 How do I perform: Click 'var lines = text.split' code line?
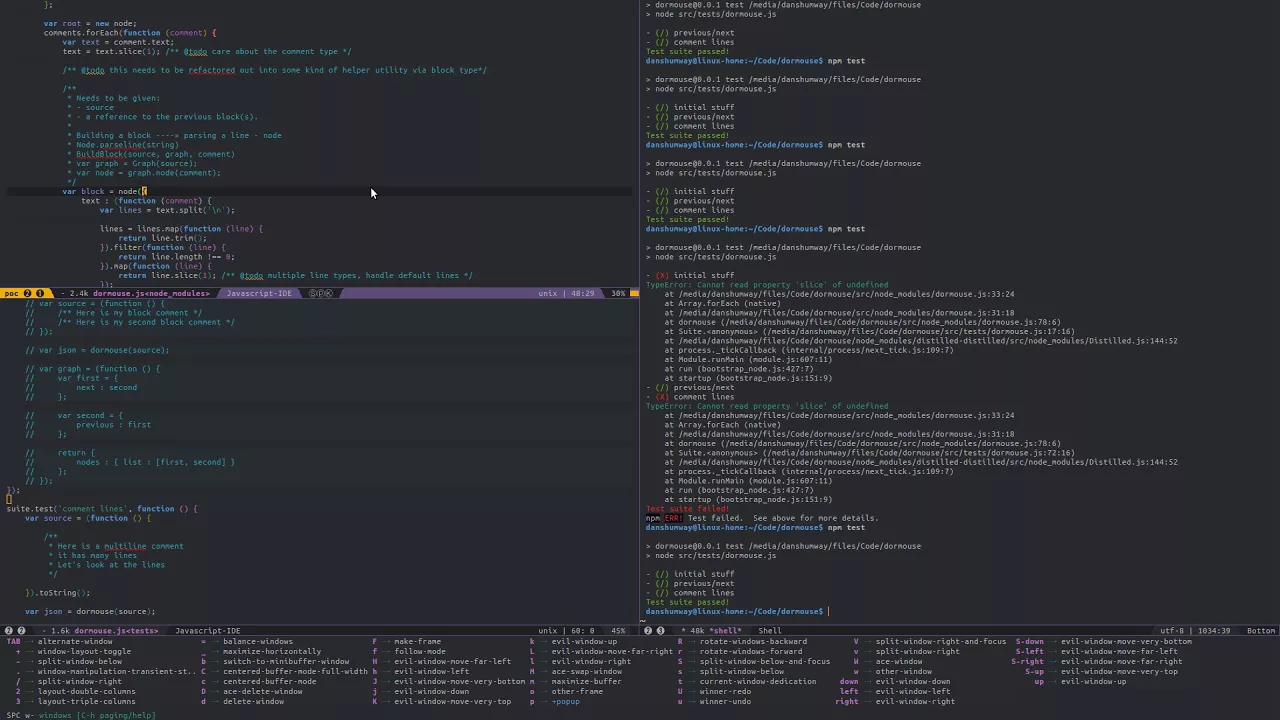pos(167,210)
